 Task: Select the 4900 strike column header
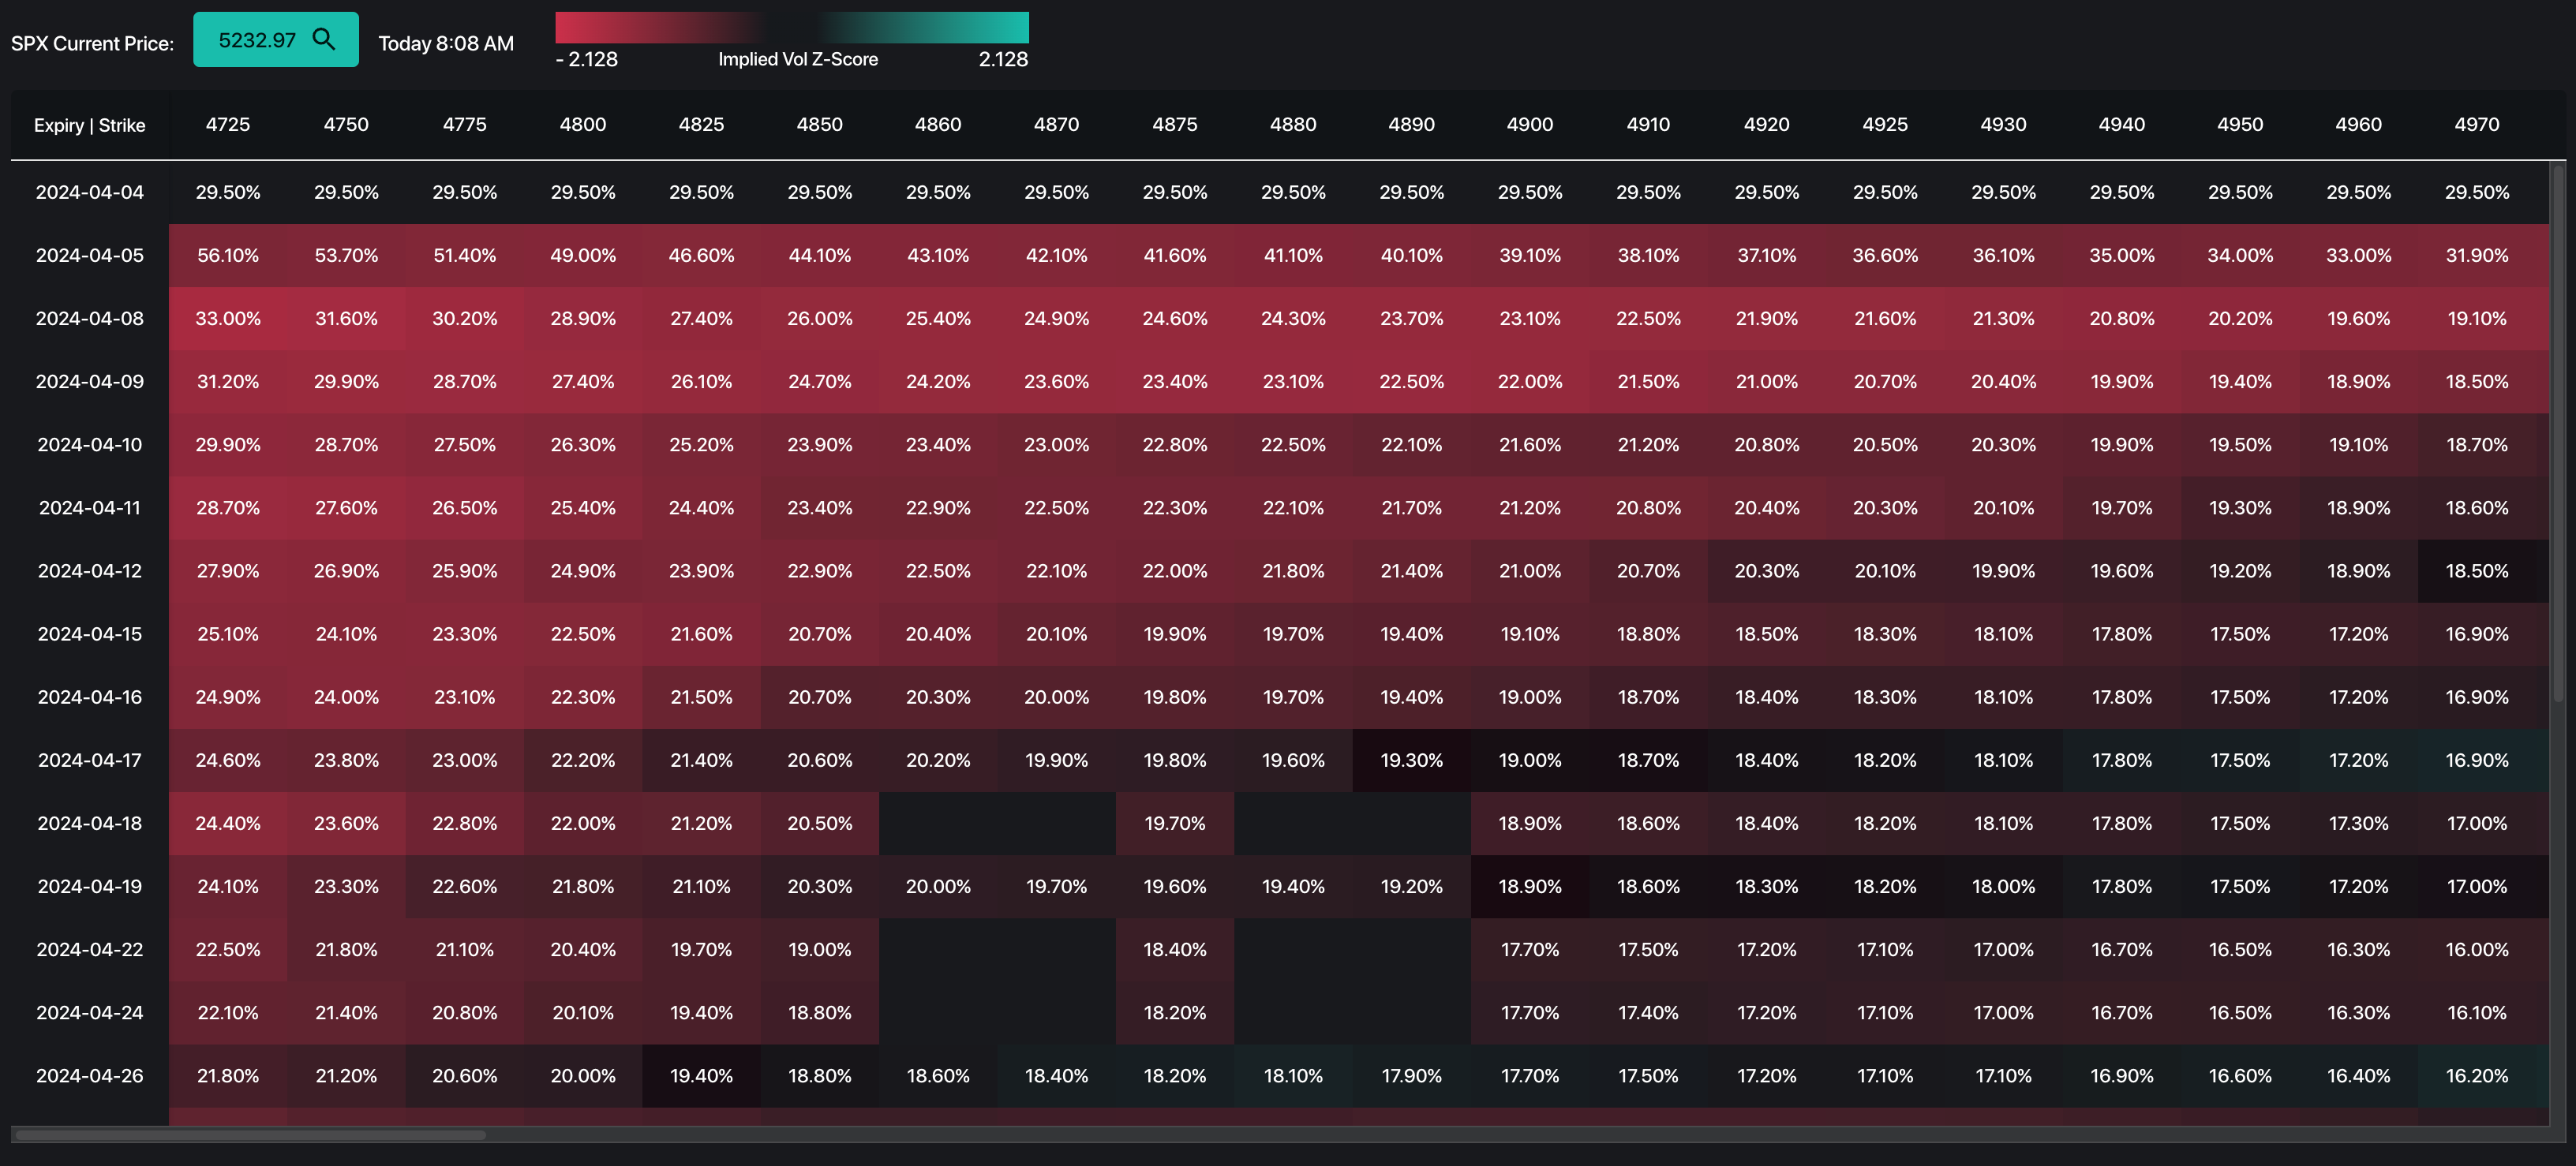tap(1529, 125)
